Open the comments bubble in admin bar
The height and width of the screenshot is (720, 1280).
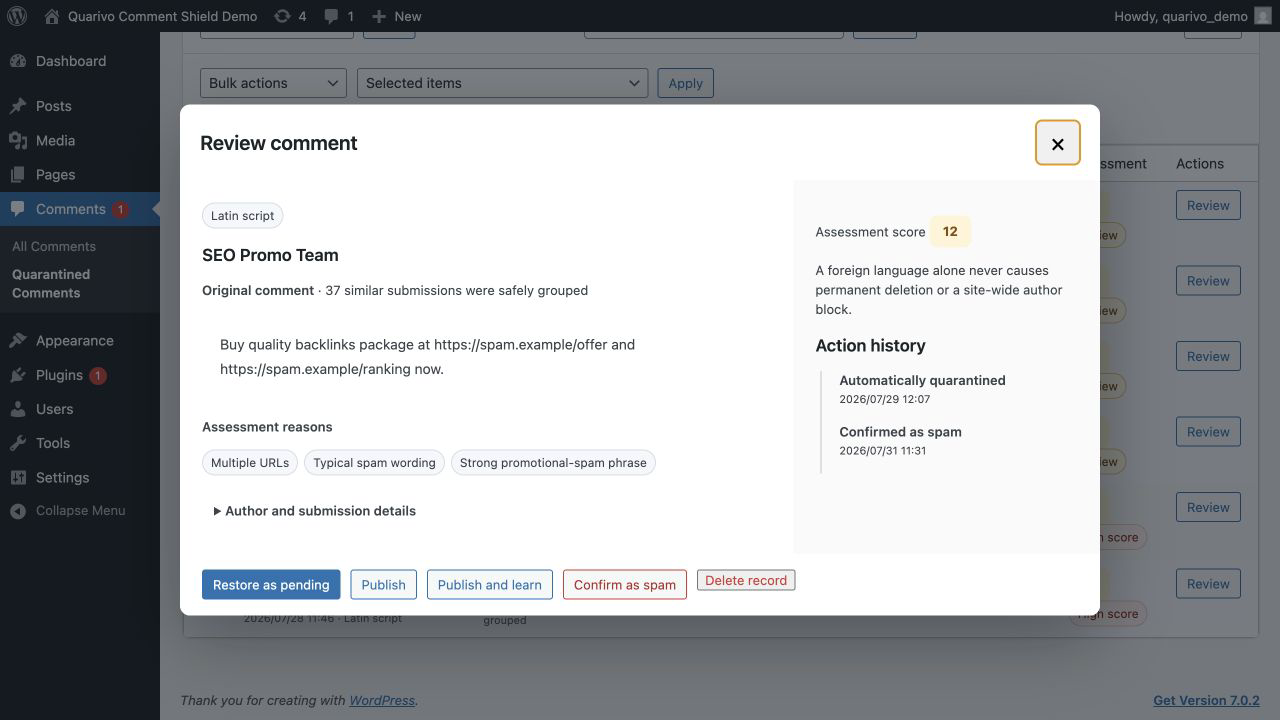tap(337, 16)
